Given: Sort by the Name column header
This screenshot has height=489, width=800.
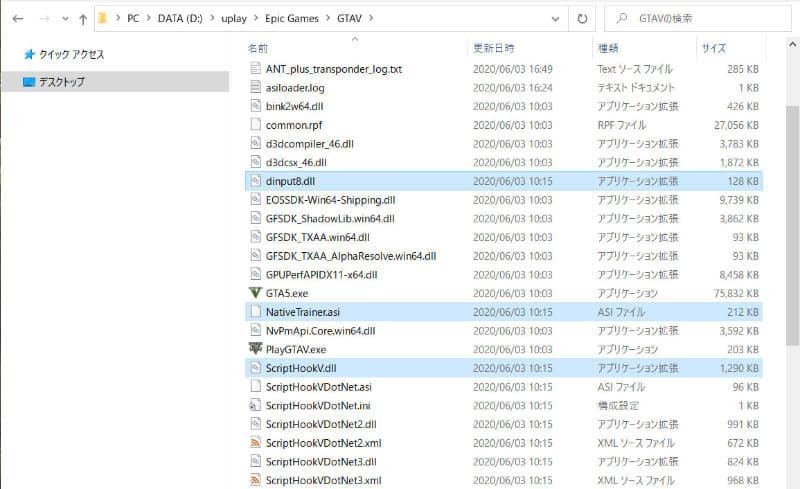Looking at the screenshot, I should (258, 48).
